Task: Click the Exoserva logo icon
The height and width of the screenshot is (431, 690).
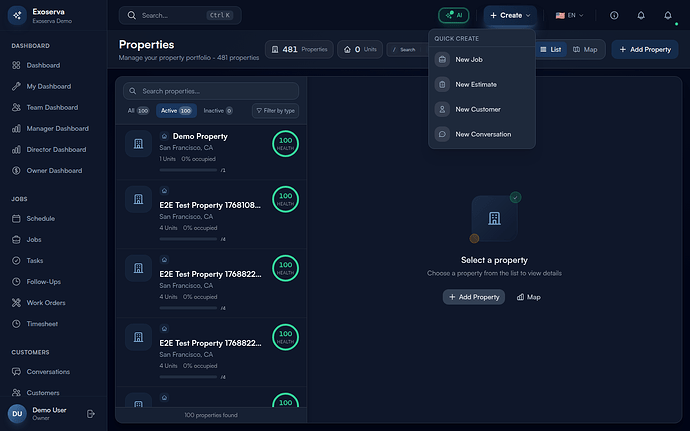Action: tap(17, 15)
